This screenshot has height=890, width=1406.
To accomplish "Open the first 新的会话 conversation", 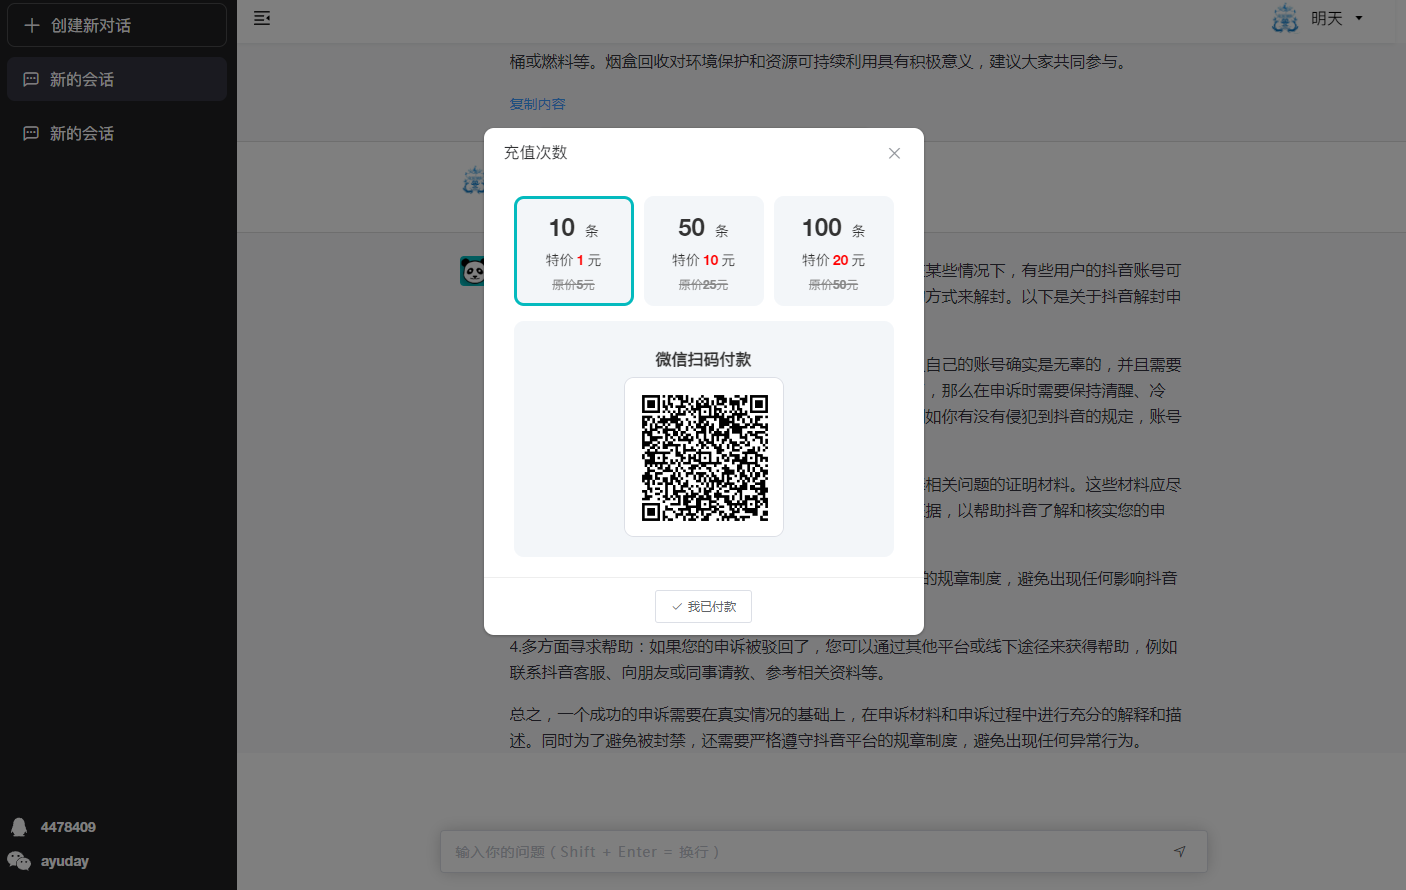I will coord(117,79).
